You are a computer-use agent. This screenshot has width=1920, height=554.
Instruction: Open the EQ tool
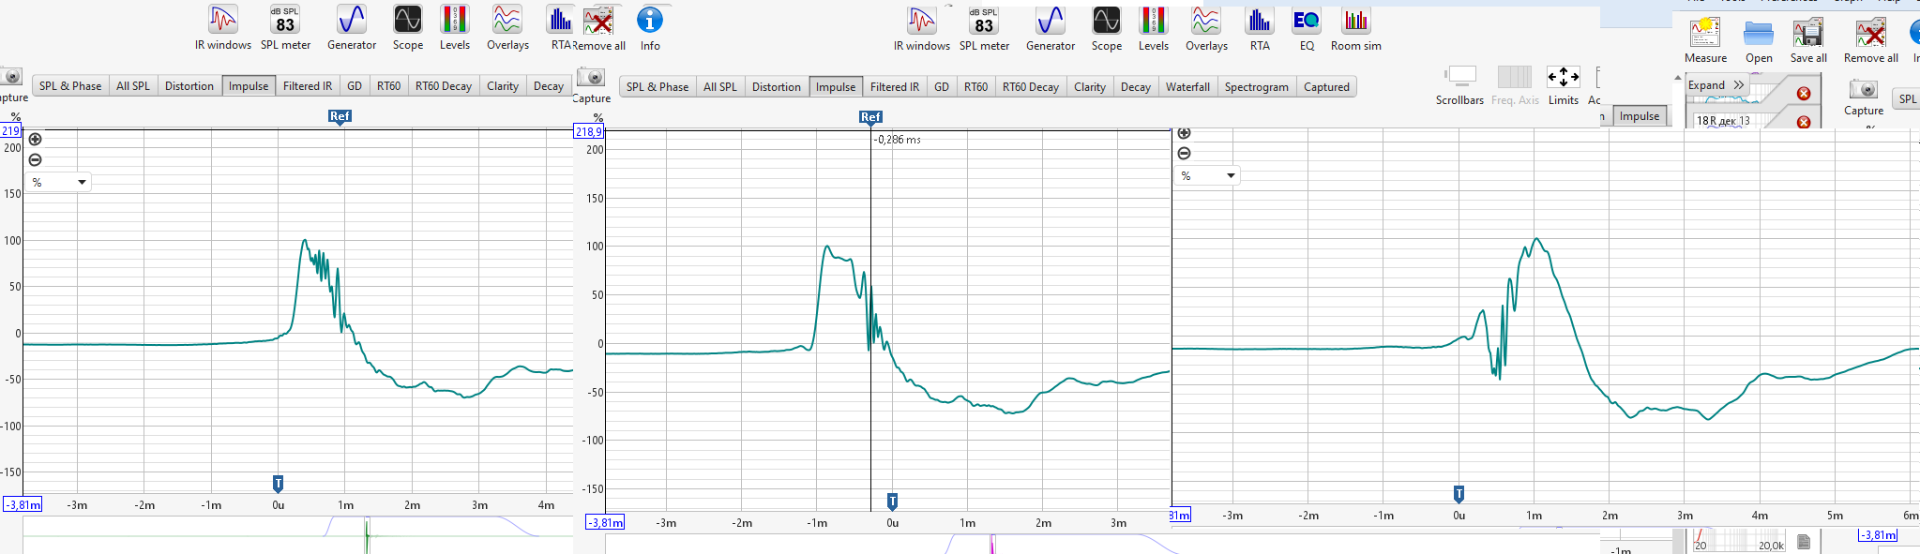click(x=1306, y=28)
